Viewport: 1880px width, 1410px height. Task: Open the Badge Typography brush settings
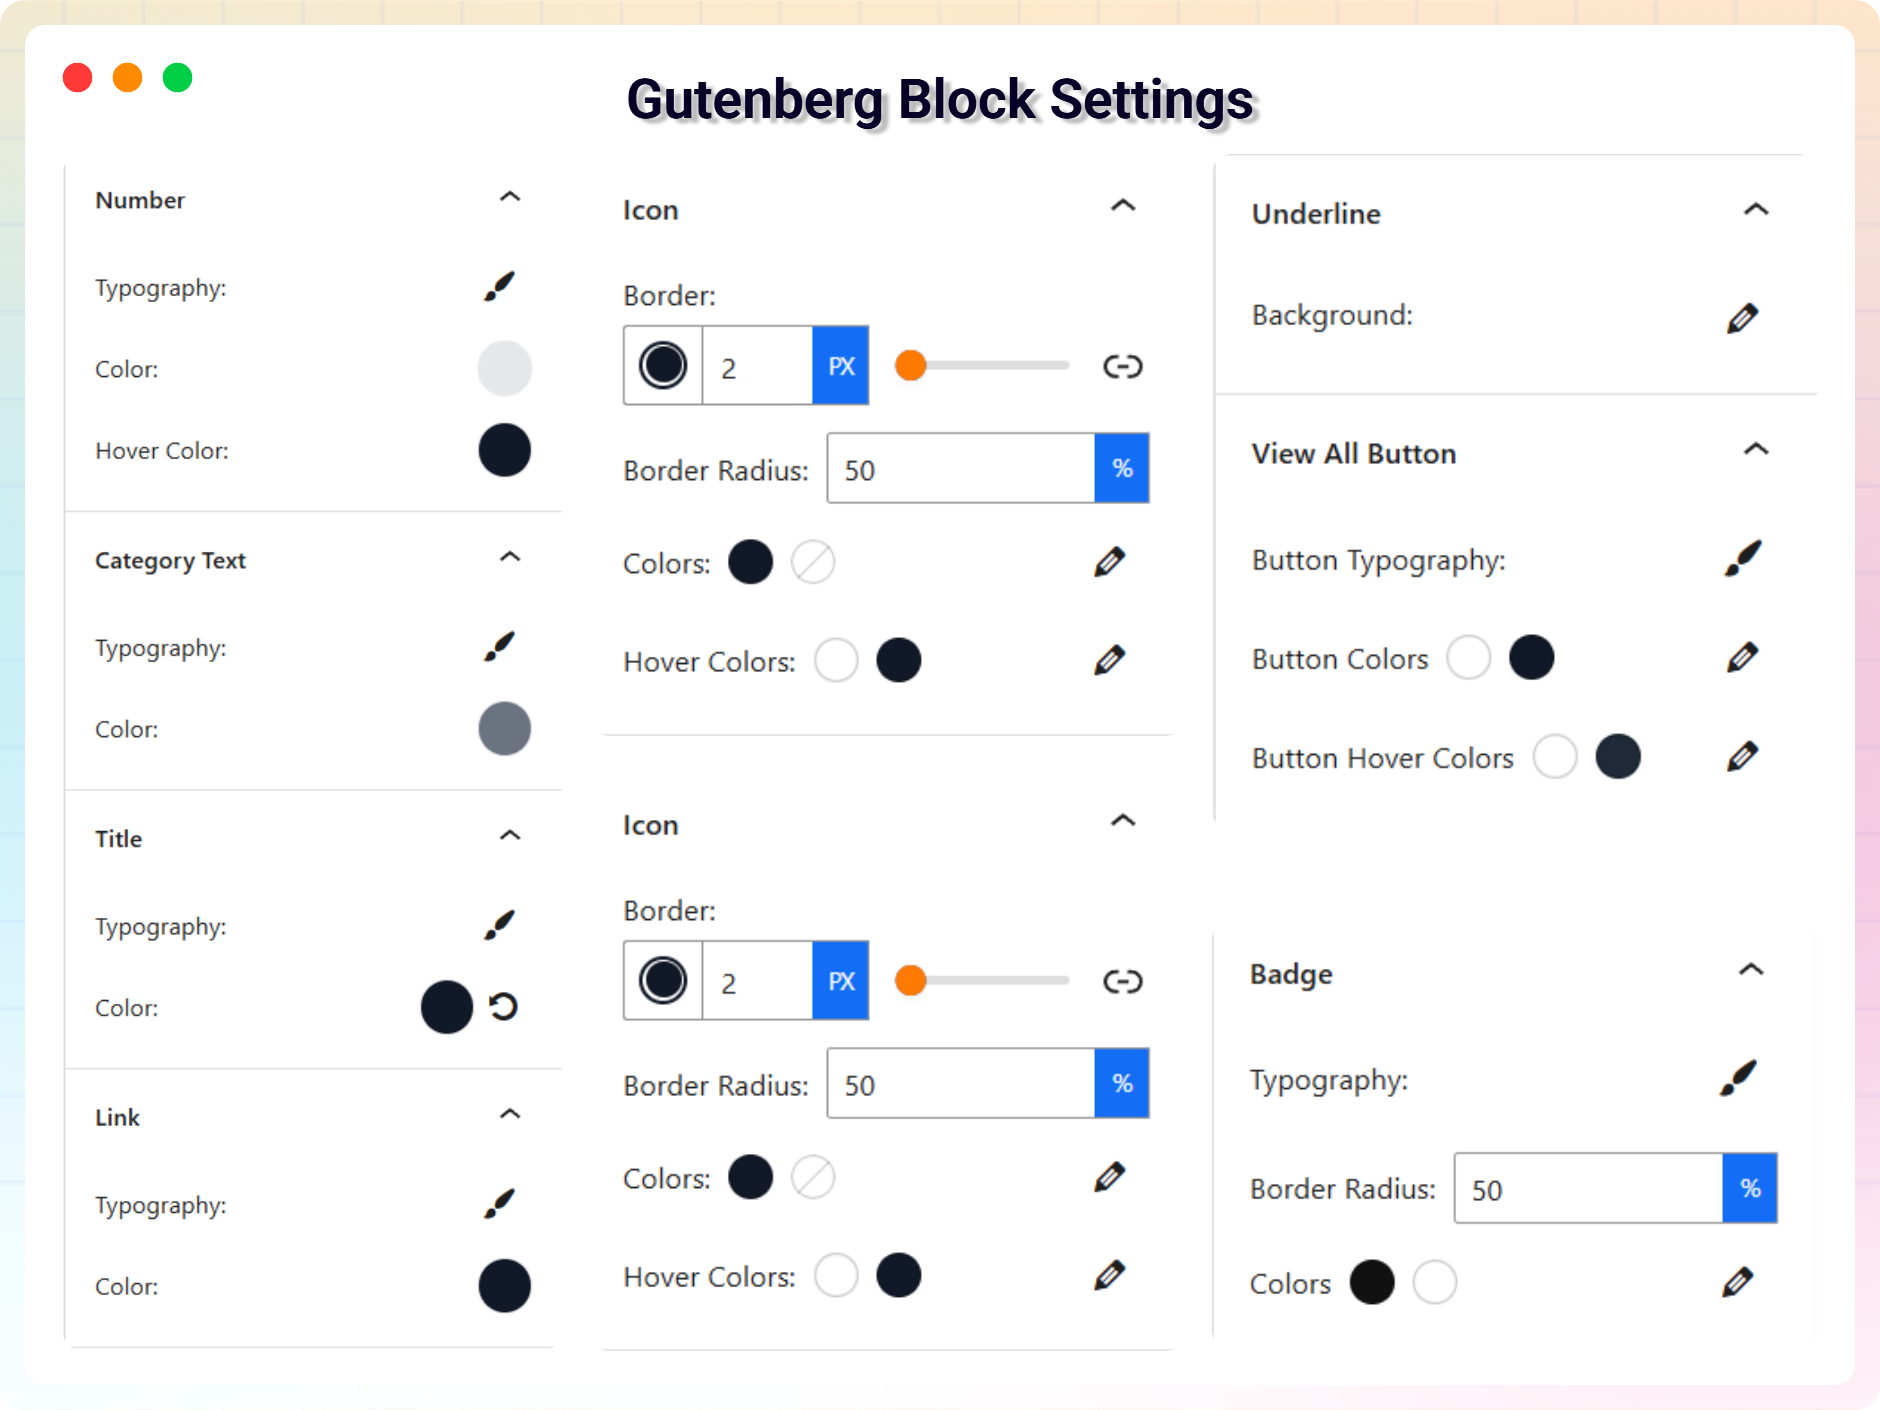tap(1738, 1078)
